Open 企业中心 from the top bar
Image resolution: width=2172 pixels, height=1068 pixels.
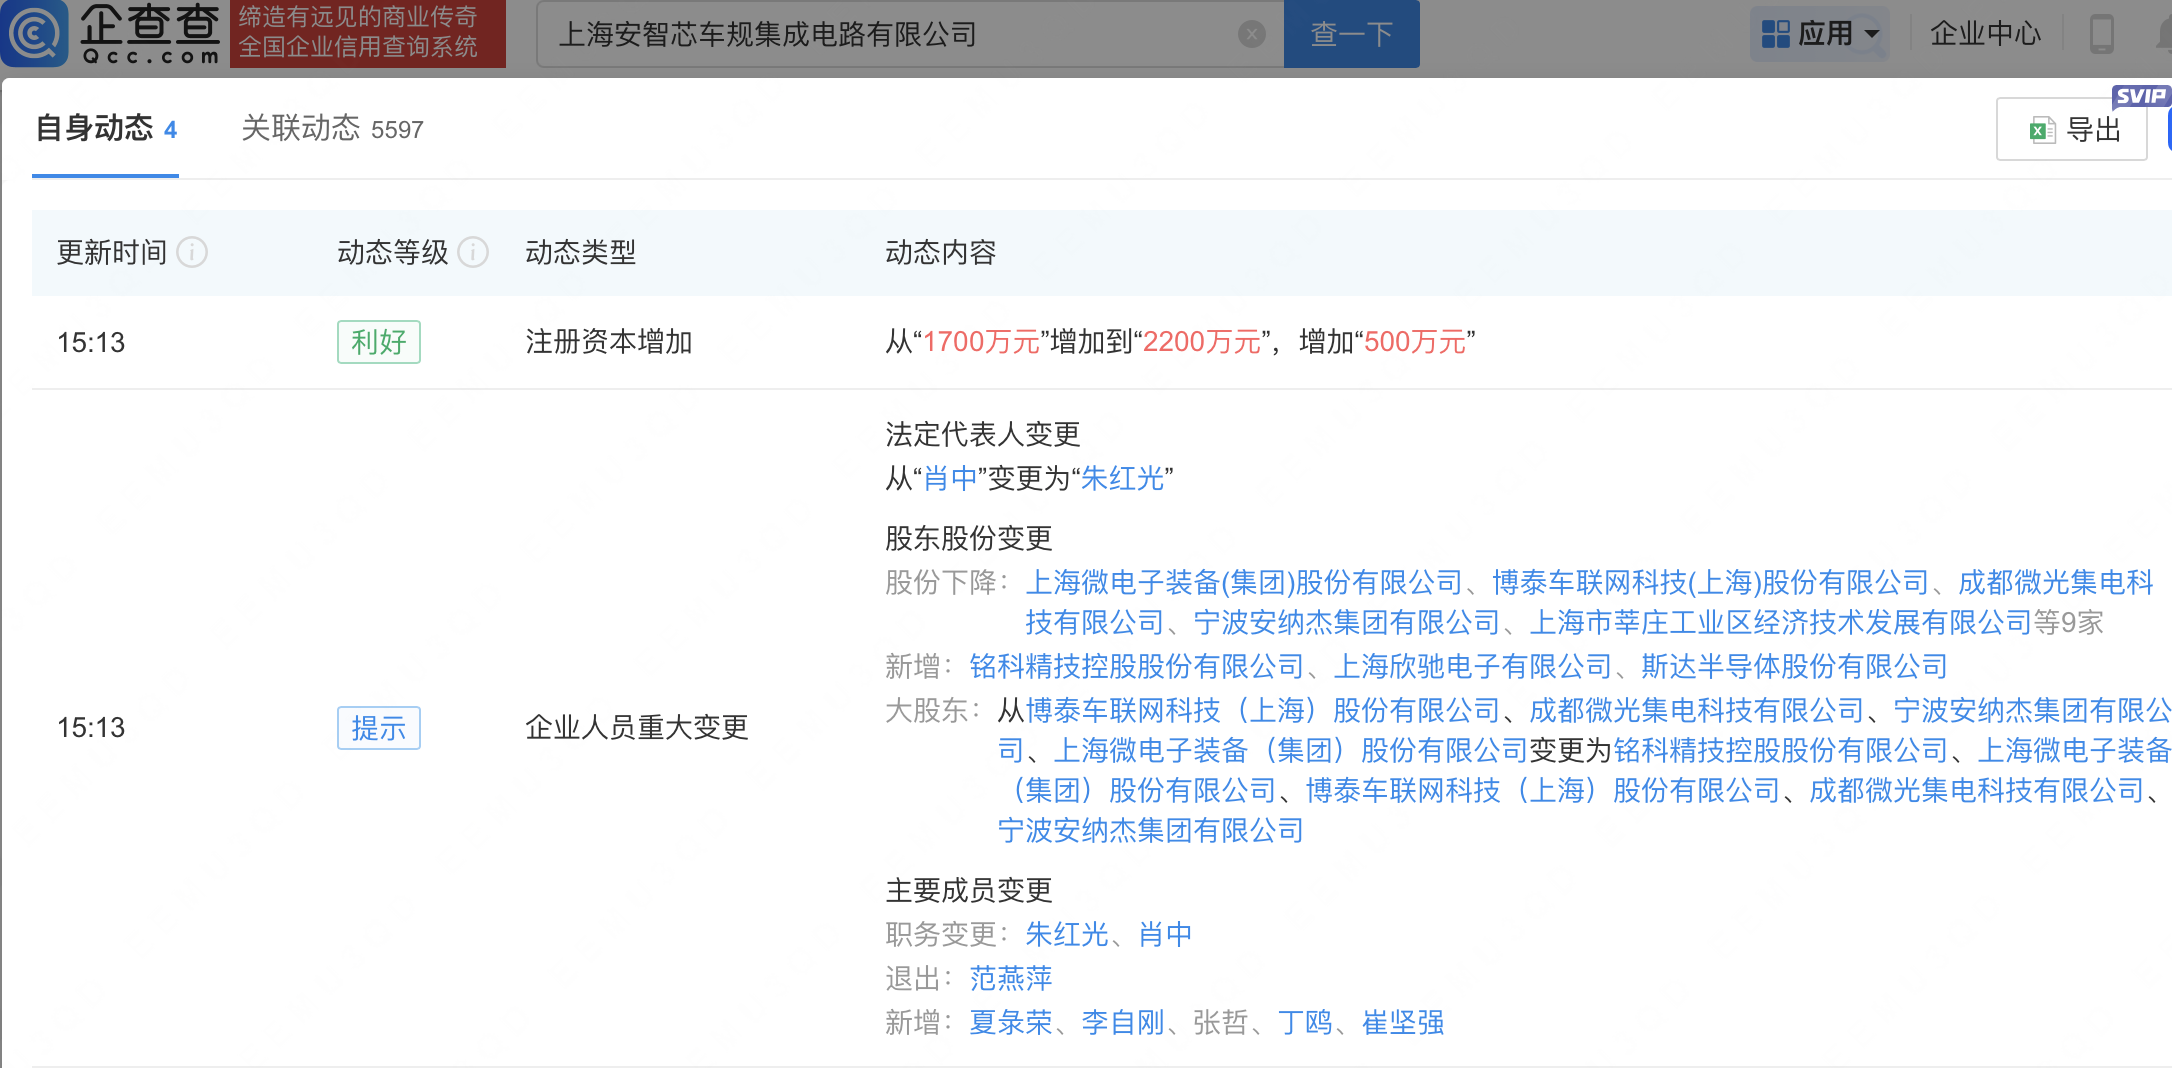[1985, 33]
